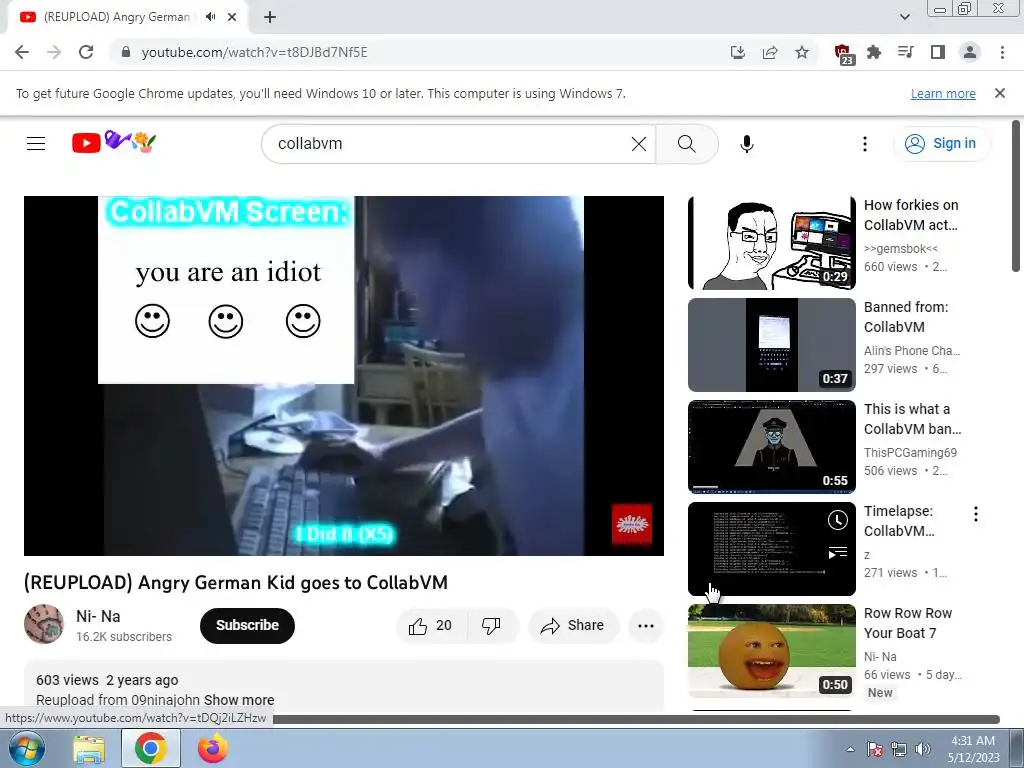
Task: Open the ThisPCGaming69 channel name
Action: [x=910, y=453]
